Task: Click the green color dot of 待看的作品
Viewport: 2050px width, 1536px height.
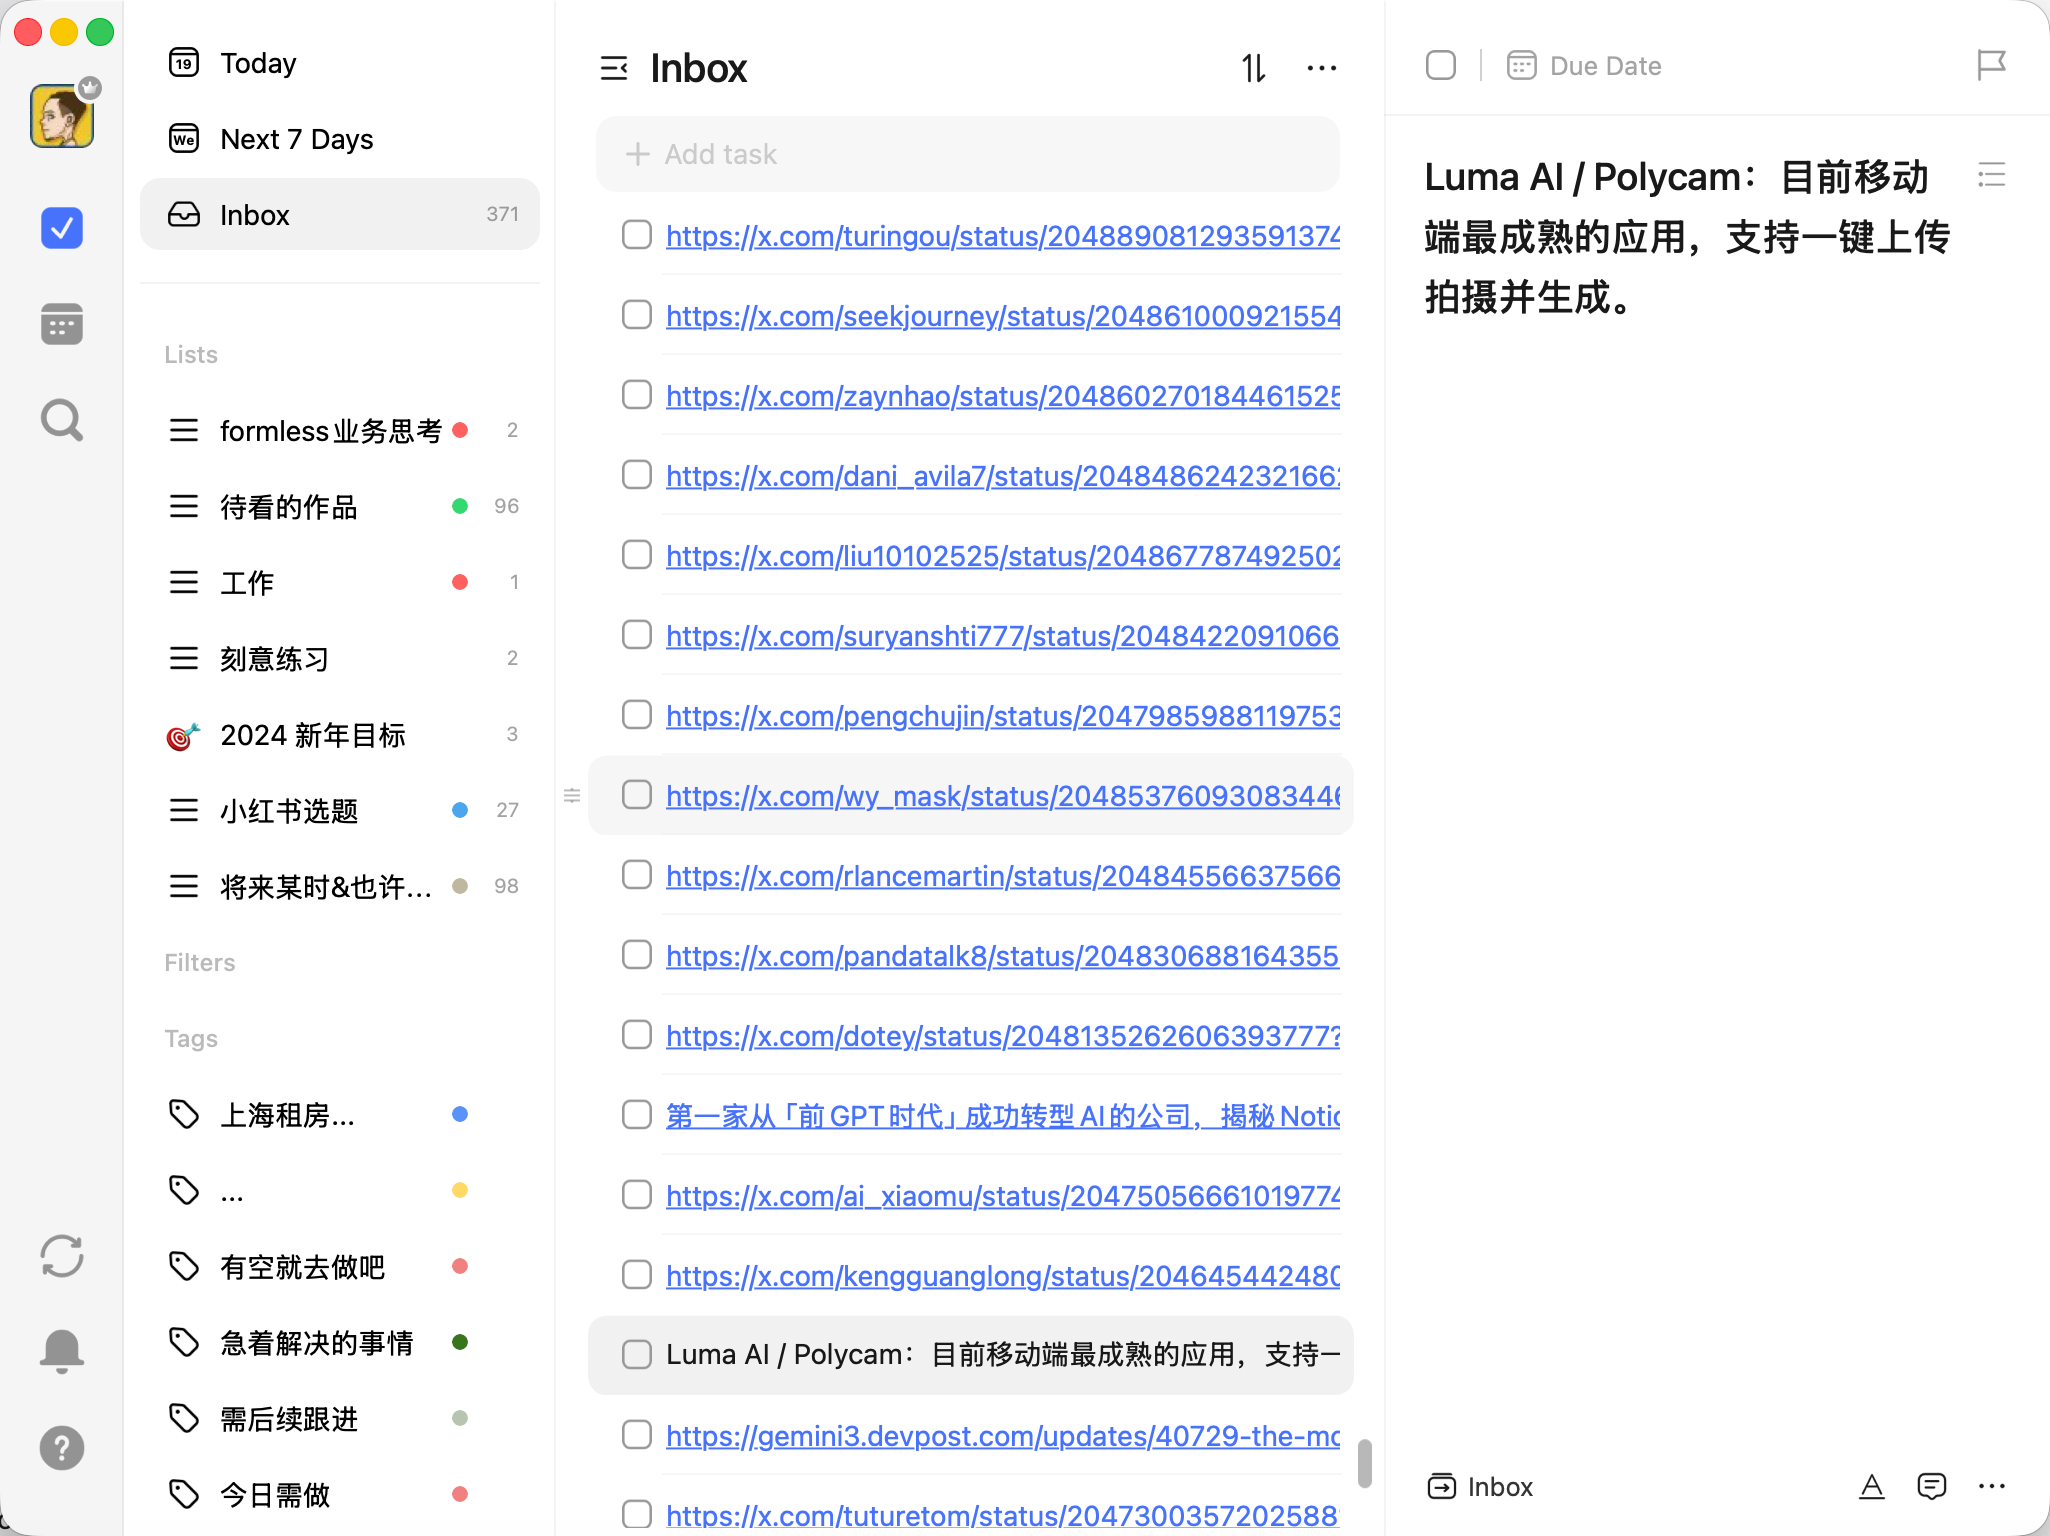Action: click(460, 506)
